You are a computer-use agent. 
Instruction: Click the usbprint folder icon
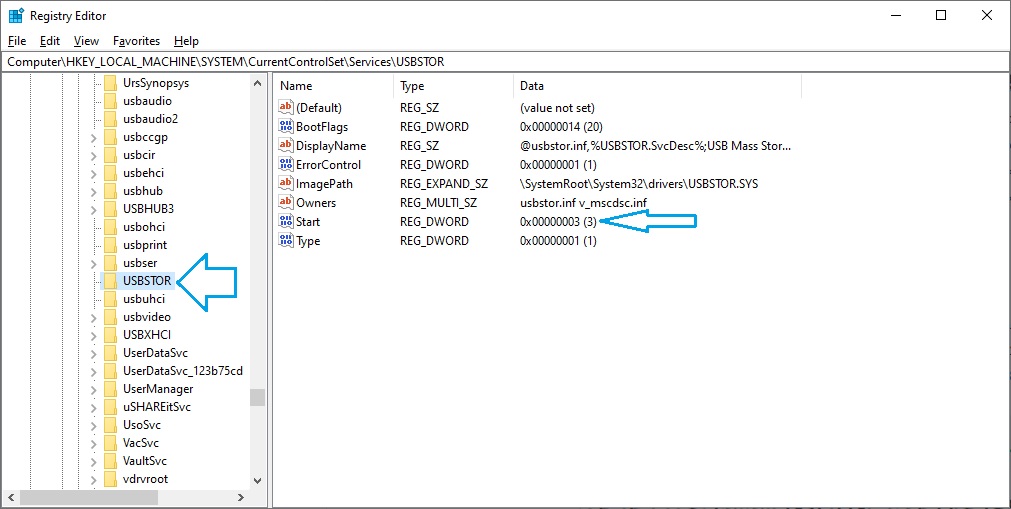110,245
